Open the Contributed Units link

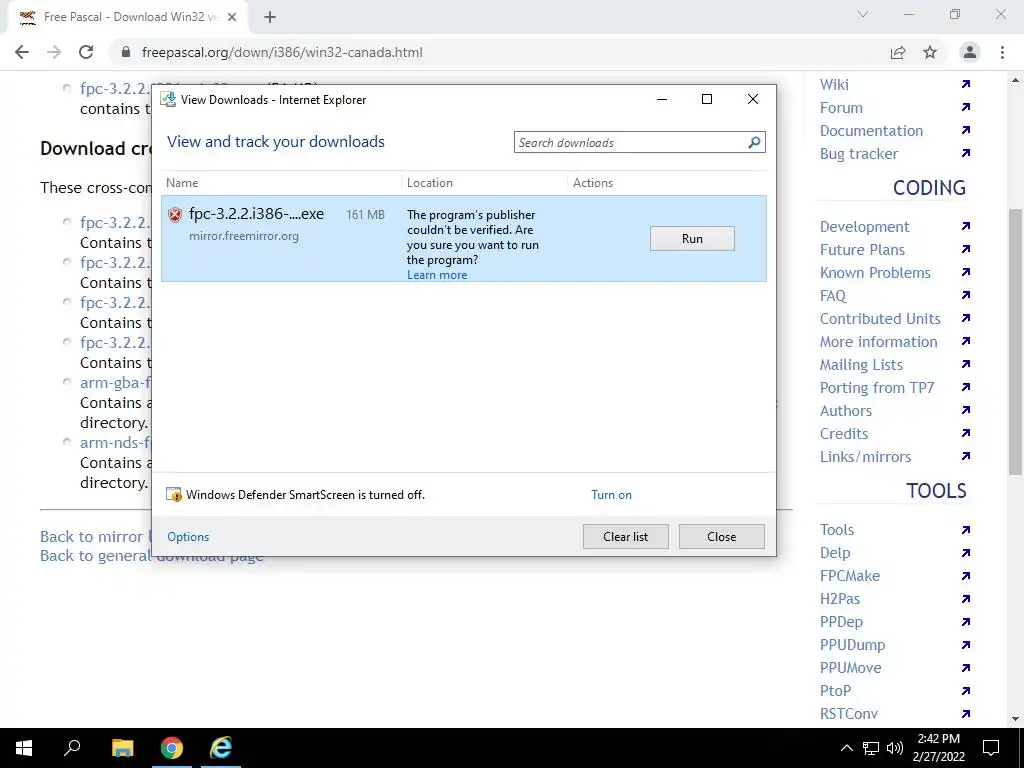click(x=880, y=319)
